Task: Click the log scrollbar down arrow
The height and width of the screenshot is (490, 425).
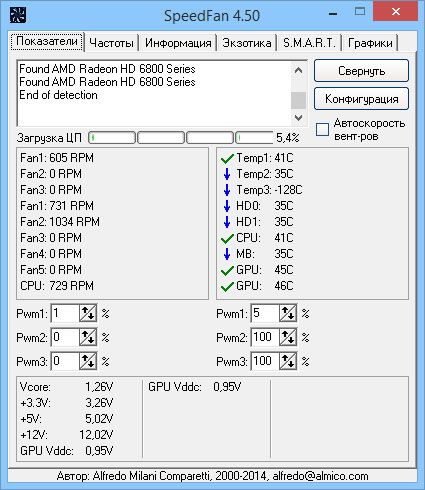Action: [x=298, y=118]
